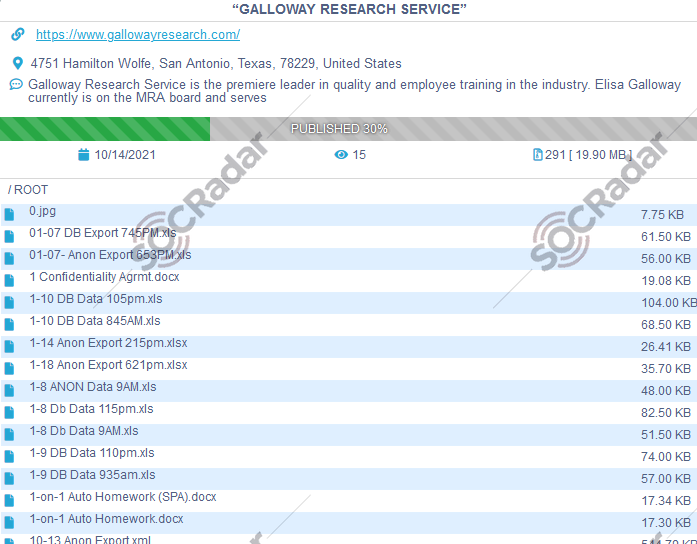Select file name 1-14 Anon Export 215pm.xlsx
Screen dimensions: 697x544
108,343
